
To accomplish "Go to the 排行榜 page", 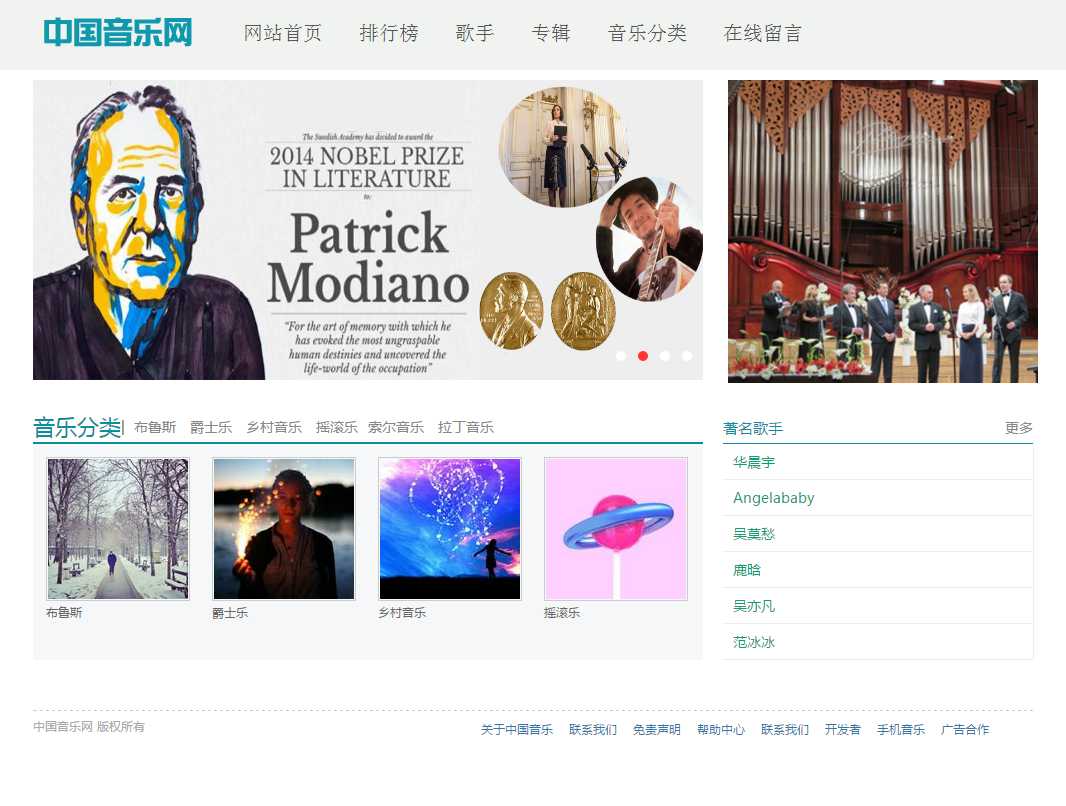I will [389, 33].
